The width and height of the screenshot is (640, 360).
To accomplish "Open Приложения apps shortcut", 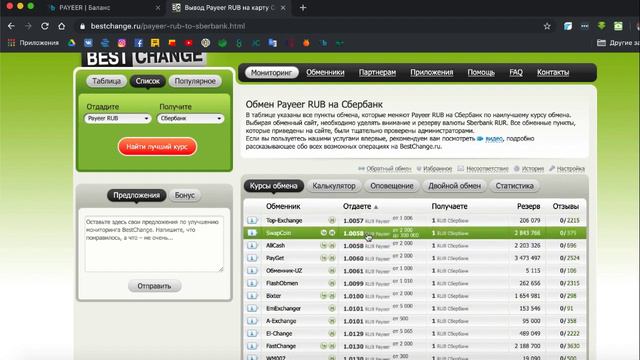I will (x=33, y=43).
